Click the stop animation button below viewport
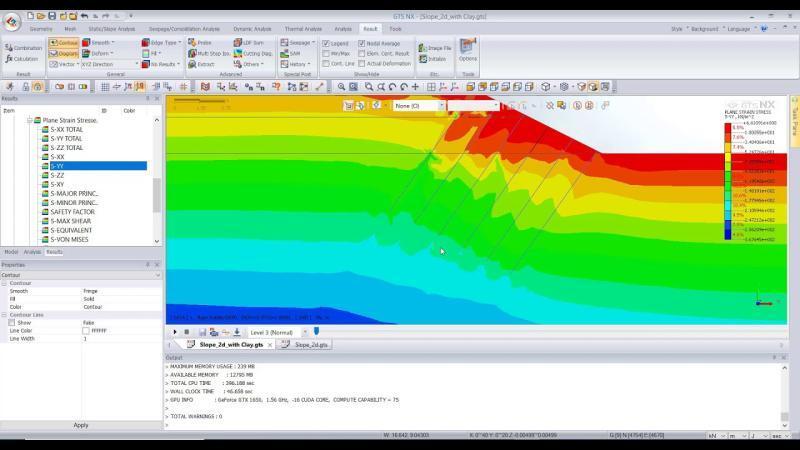 coord(187,332)
